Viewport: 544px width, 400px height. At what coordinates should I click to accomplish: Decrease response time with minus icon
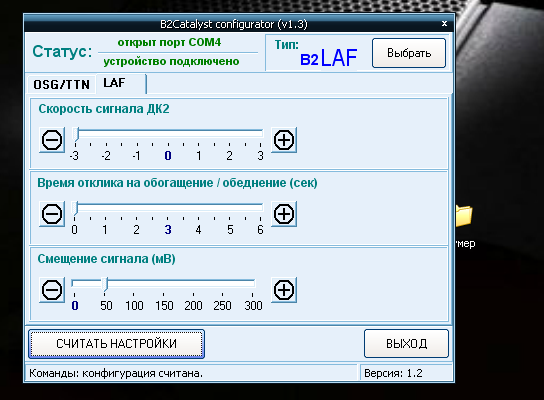(x=52, y=214)
